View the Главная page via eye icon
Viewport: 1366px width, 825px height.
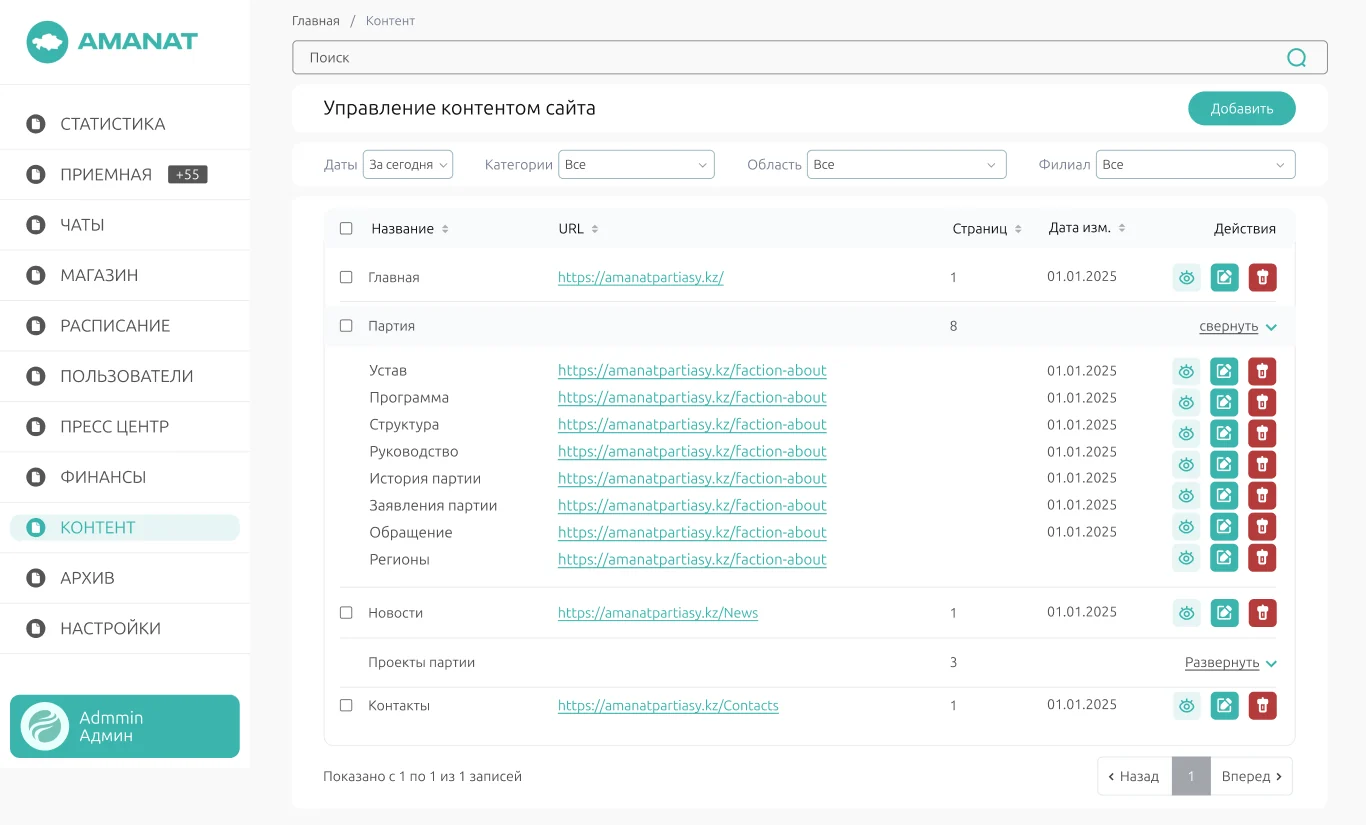click(1186, 278)
